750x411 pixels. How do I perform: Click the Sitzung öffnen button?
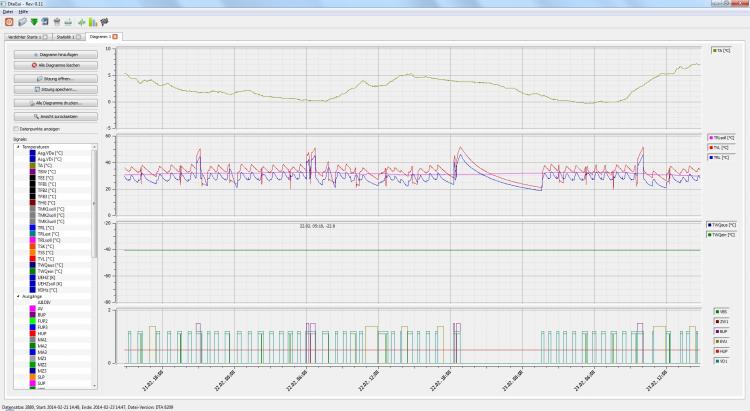[55, 78]
